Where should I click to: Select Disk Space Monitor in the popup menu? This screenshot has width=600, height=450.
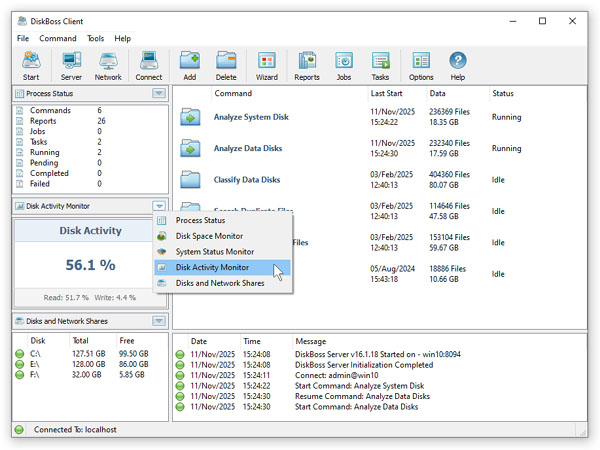pos(223,236)
